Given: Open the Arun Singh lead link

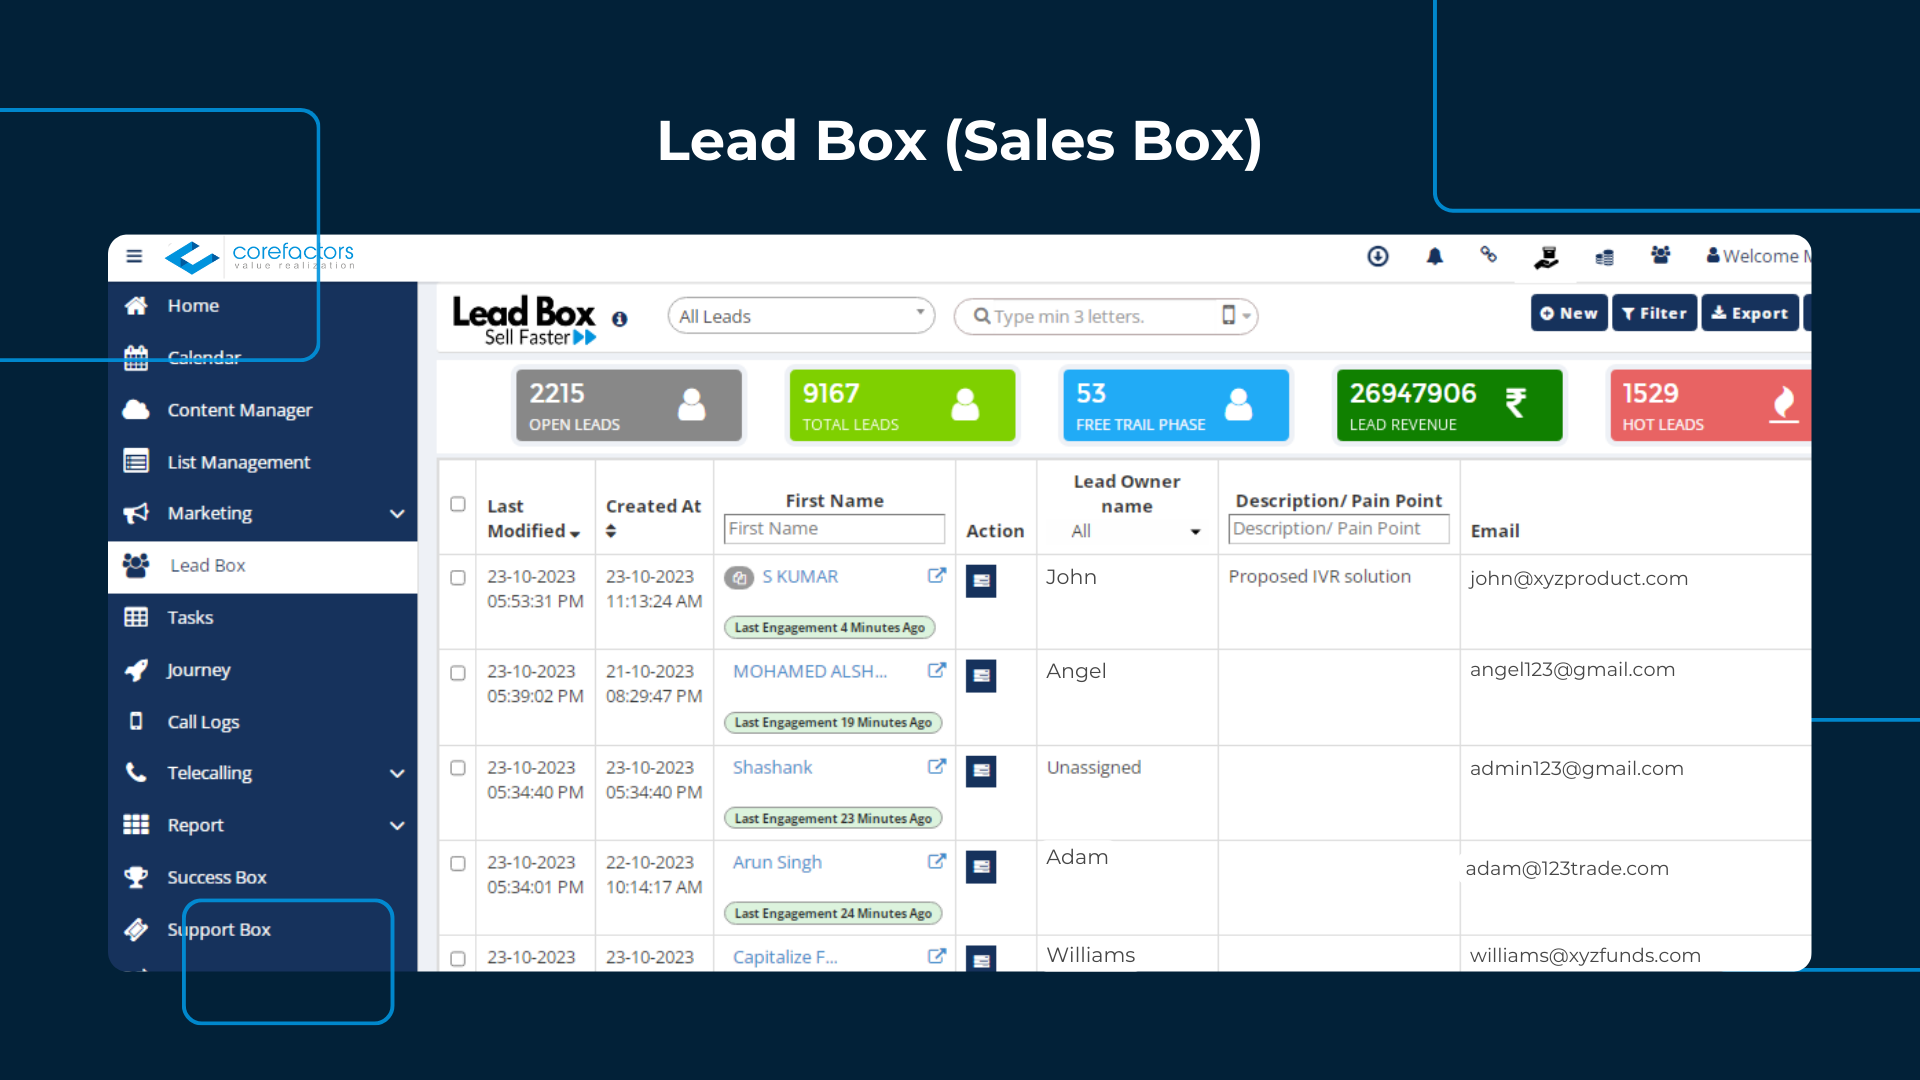Looking at the screenshot, I should (777, 862).
